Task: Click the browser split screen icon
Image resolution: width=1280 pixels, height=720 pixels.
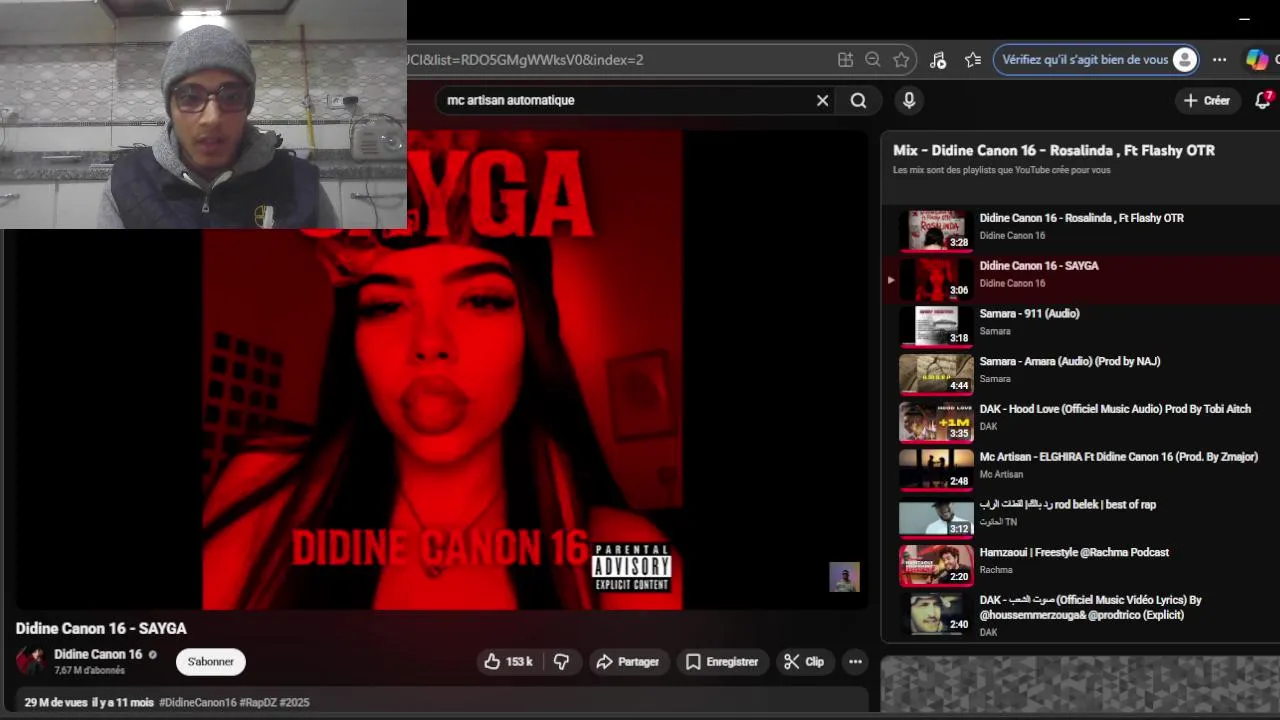Action: (845, 60)
